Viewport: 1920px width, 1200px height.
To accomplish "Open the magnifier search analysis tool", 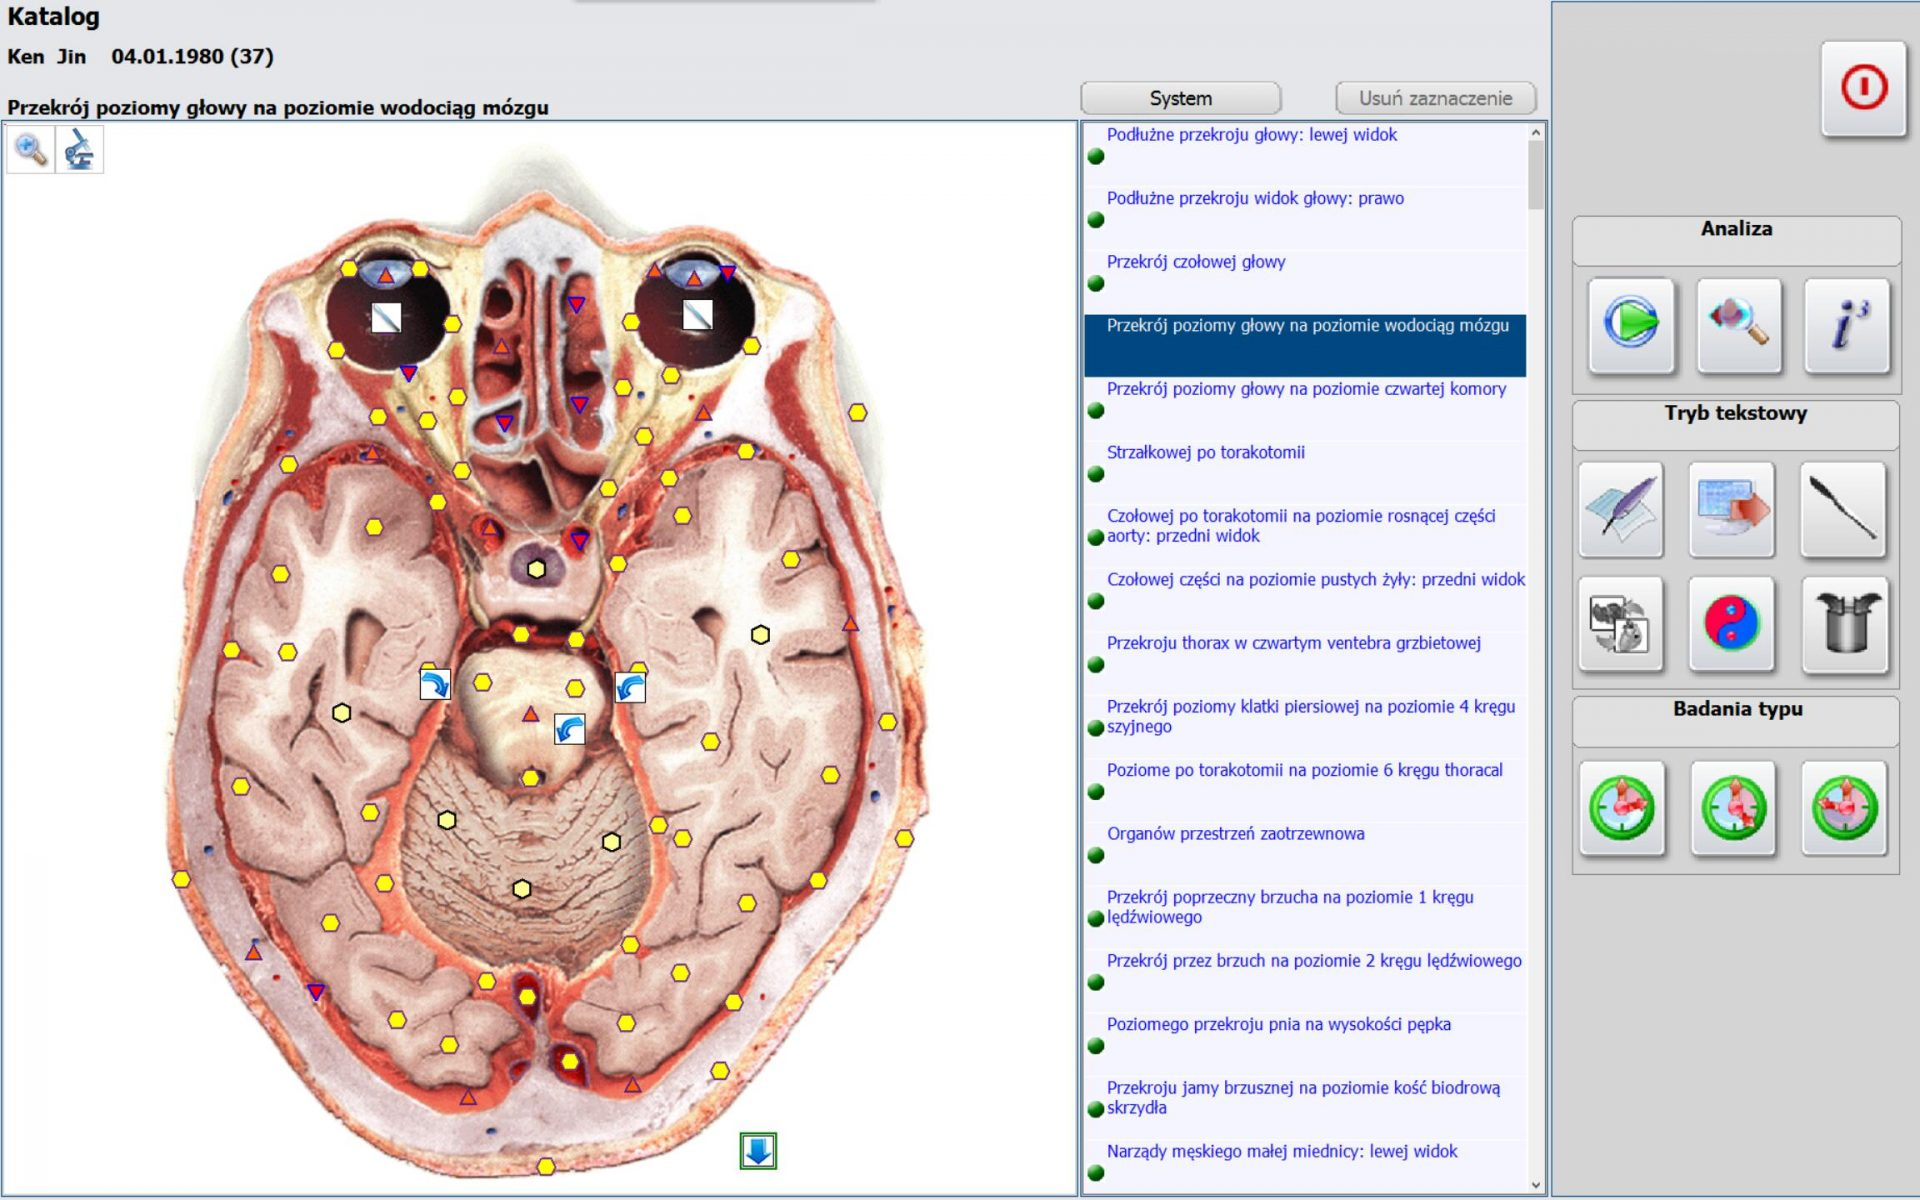I will [1738, 325].
